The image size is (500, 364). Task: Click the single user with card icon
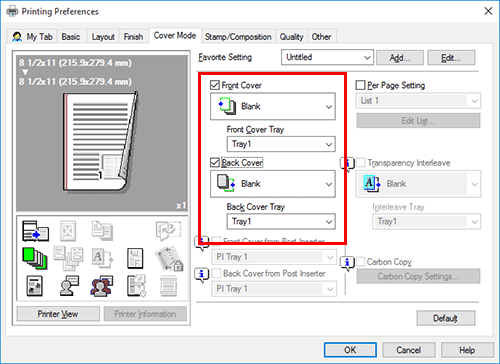pyautogui.click(x=69, y=286)
